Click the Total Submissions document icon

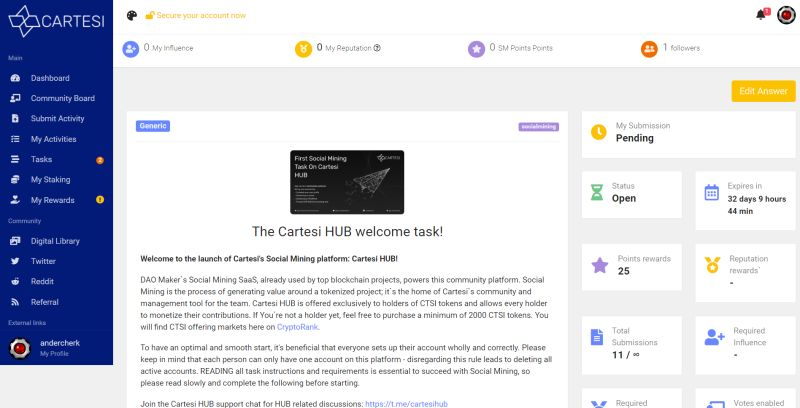click(597, 337)
